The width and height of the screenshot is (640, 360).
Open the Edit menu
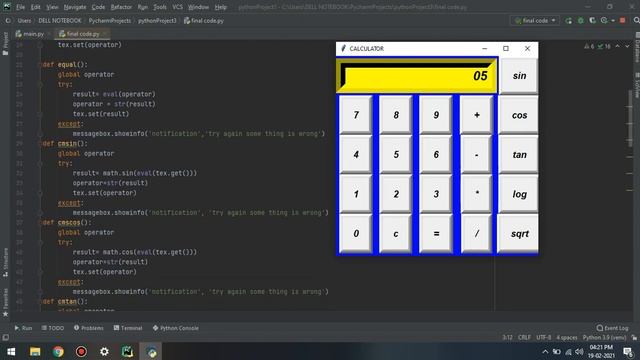pyautogui.click(x=36, y=7)
